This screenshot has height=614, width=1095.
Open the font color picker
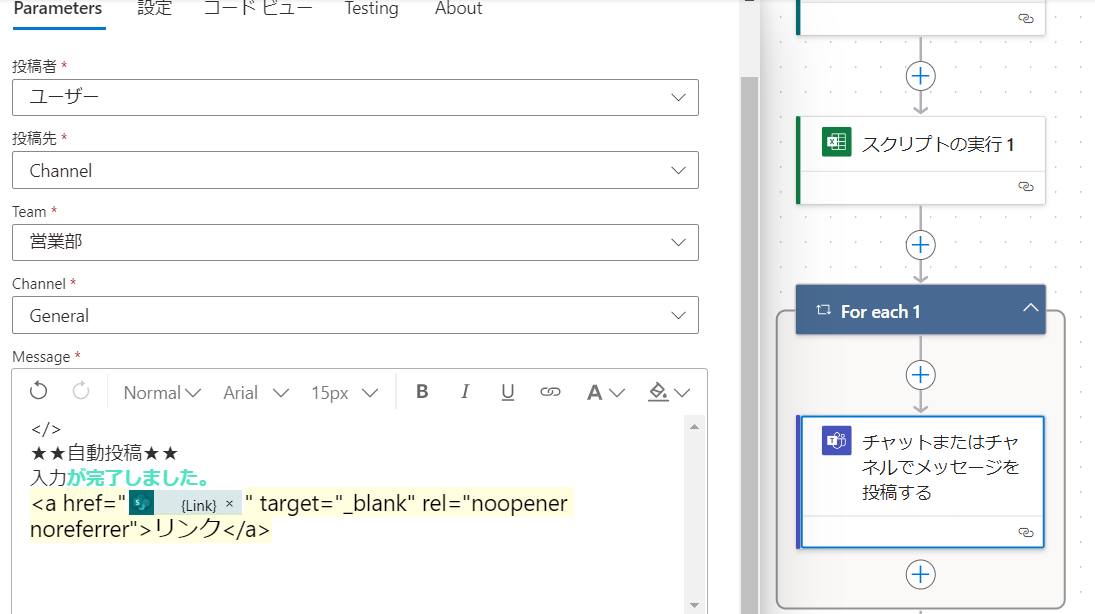(605, 393)
